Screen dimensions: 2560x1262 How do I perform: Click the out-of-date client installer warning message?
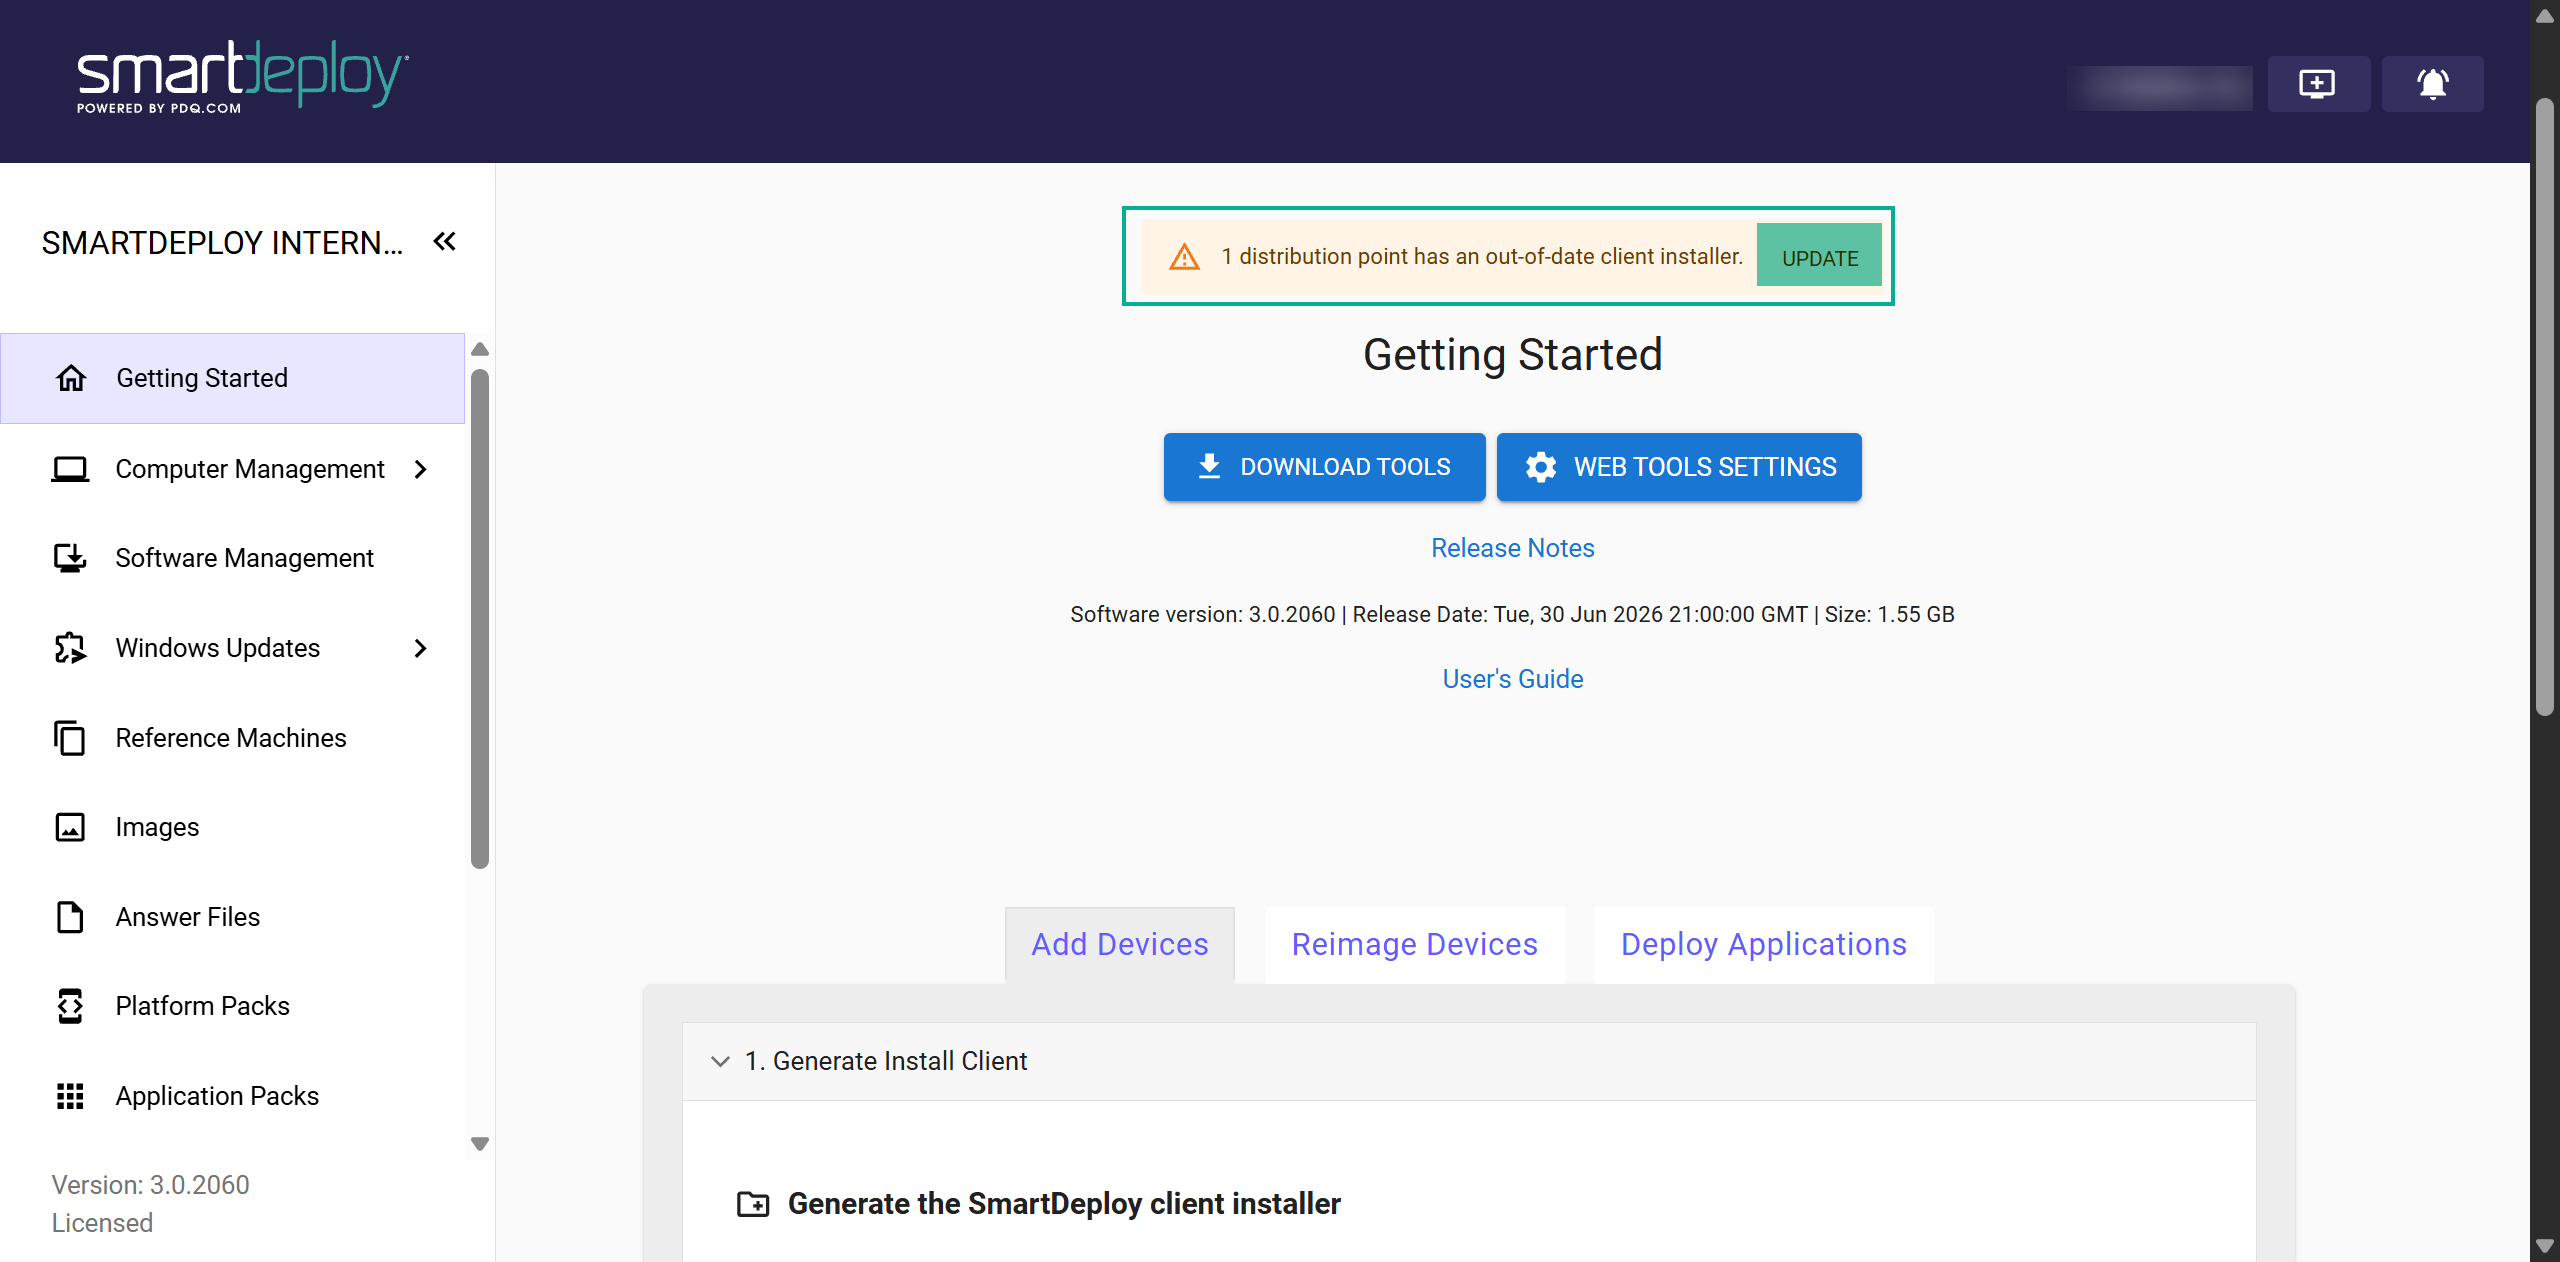tap(1482, 257)
